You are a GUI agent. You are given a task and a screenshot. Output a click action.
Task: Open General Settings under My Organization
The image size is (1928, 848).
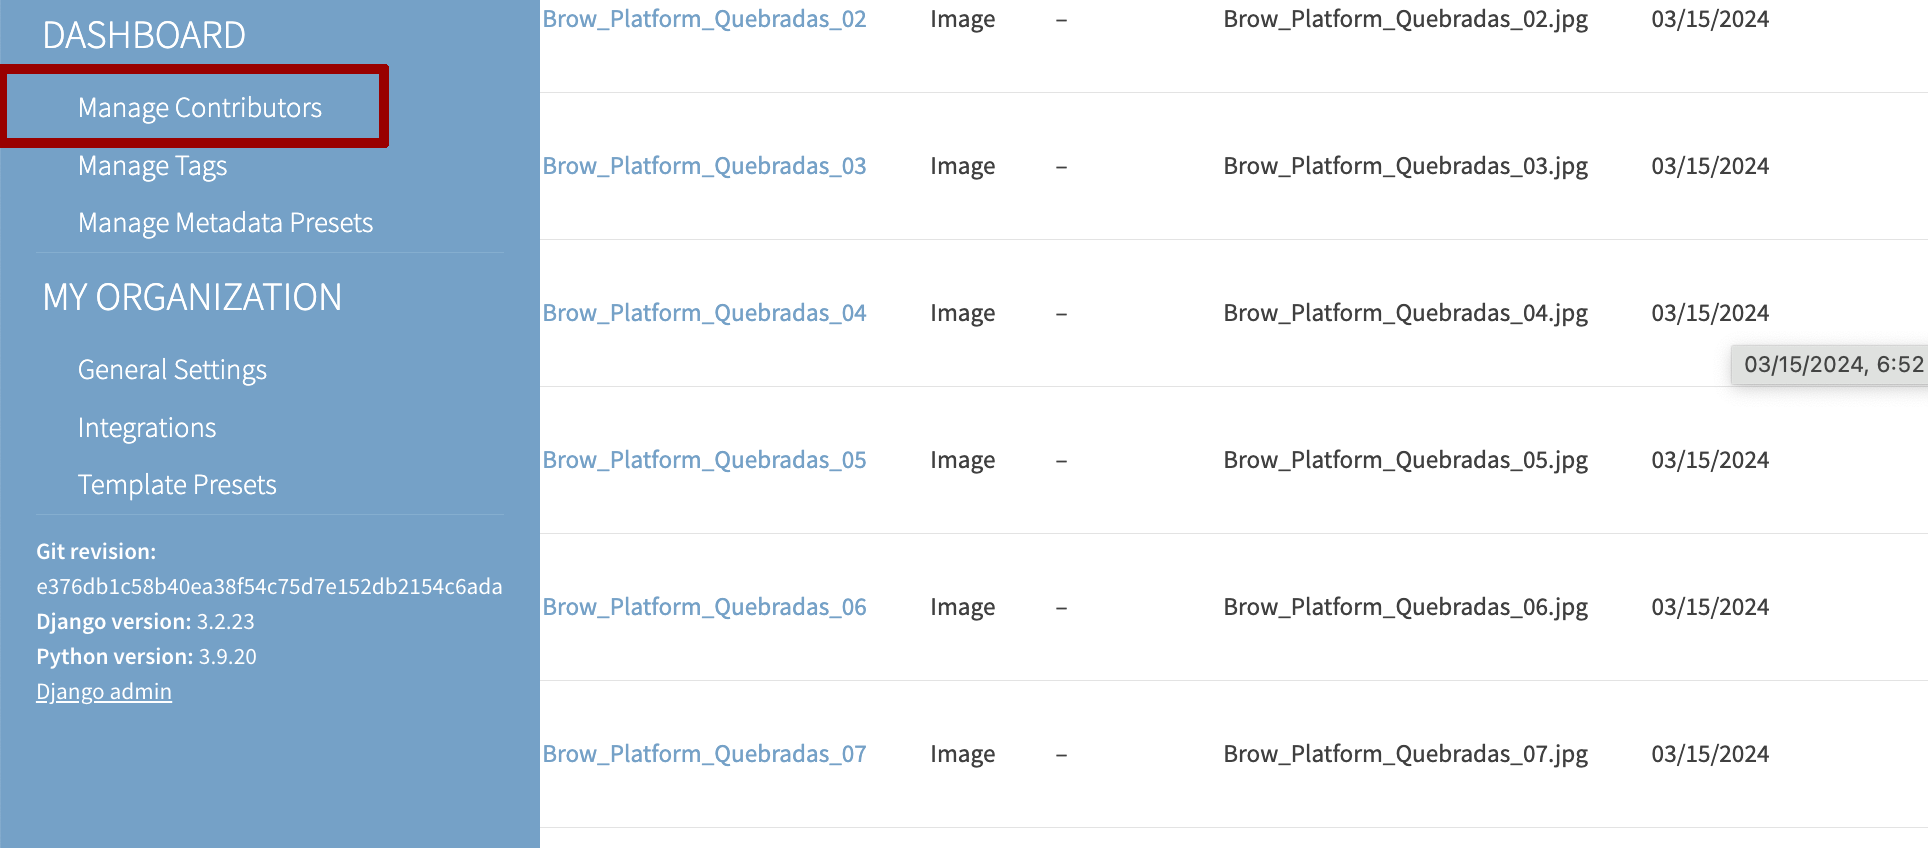(172, 369)
